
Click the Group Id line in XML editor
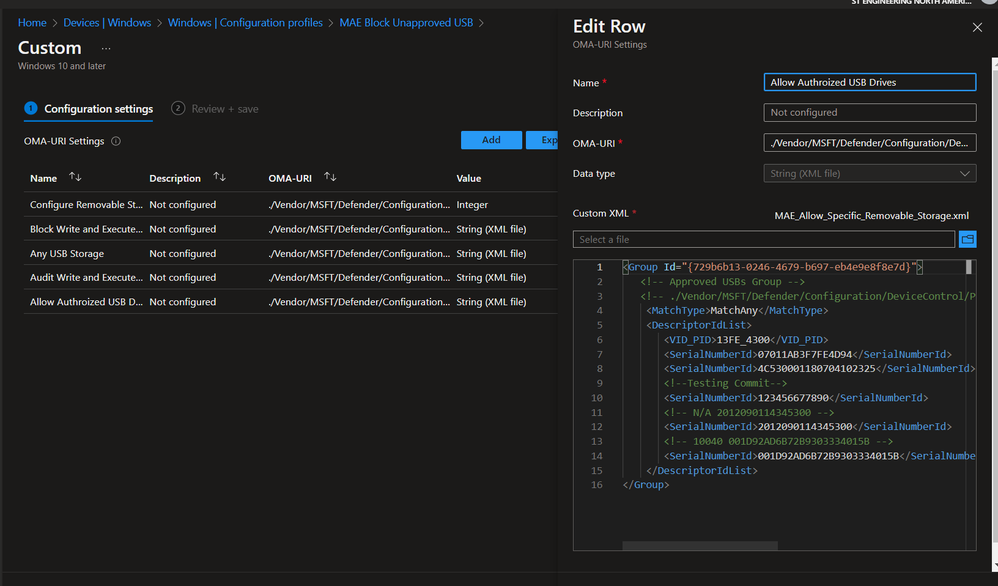click(773, 267)
